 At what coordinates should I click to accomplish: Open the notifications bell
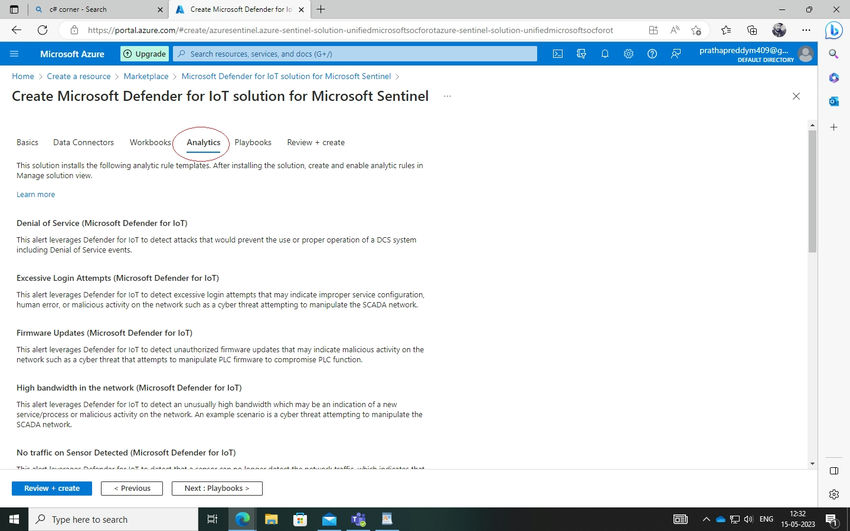tap(604, 54)
